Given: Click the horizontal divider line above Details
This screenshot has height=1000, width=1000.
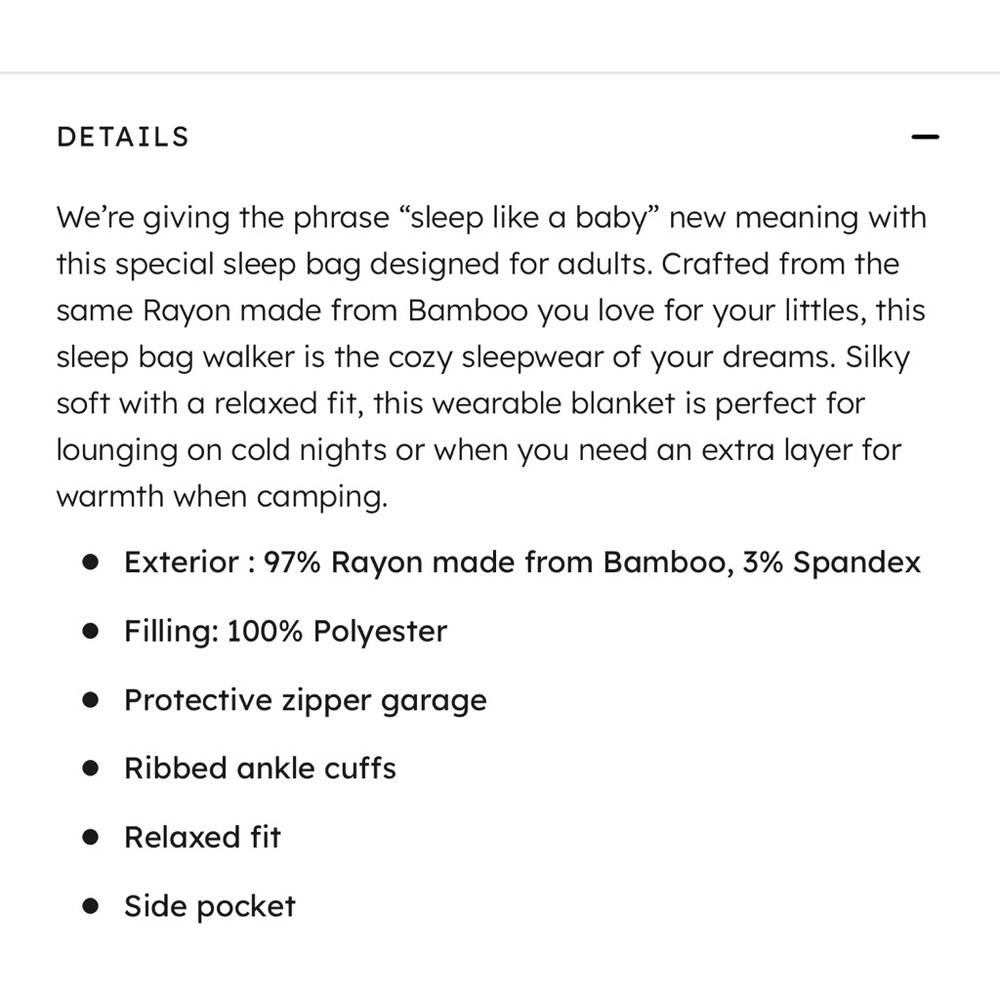Looking at the screenshot, I should coord(500,73).
